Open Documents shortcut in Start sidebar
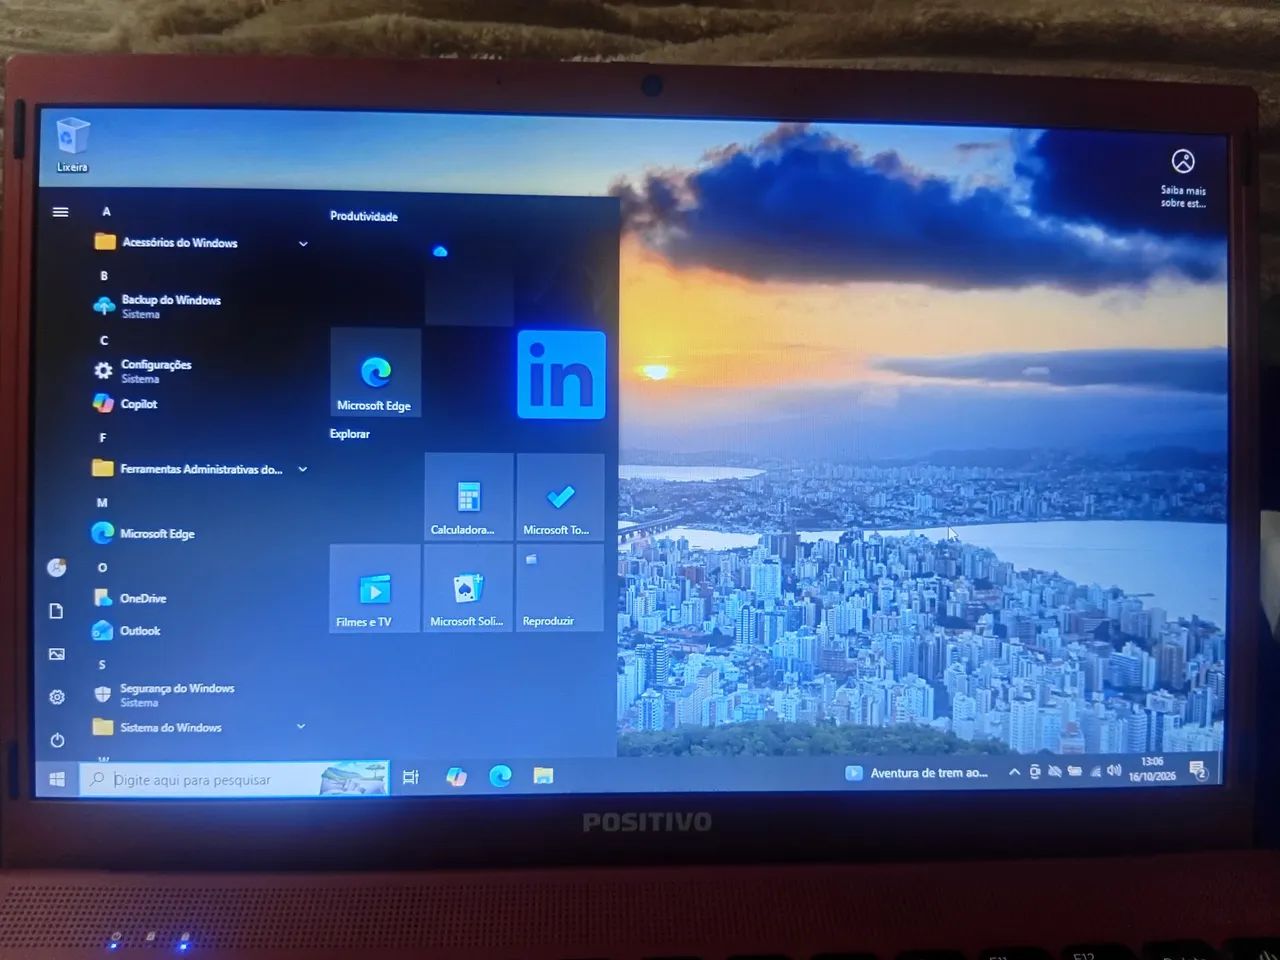This screenshot has height=960, width=1280. (x=56, y=611)
